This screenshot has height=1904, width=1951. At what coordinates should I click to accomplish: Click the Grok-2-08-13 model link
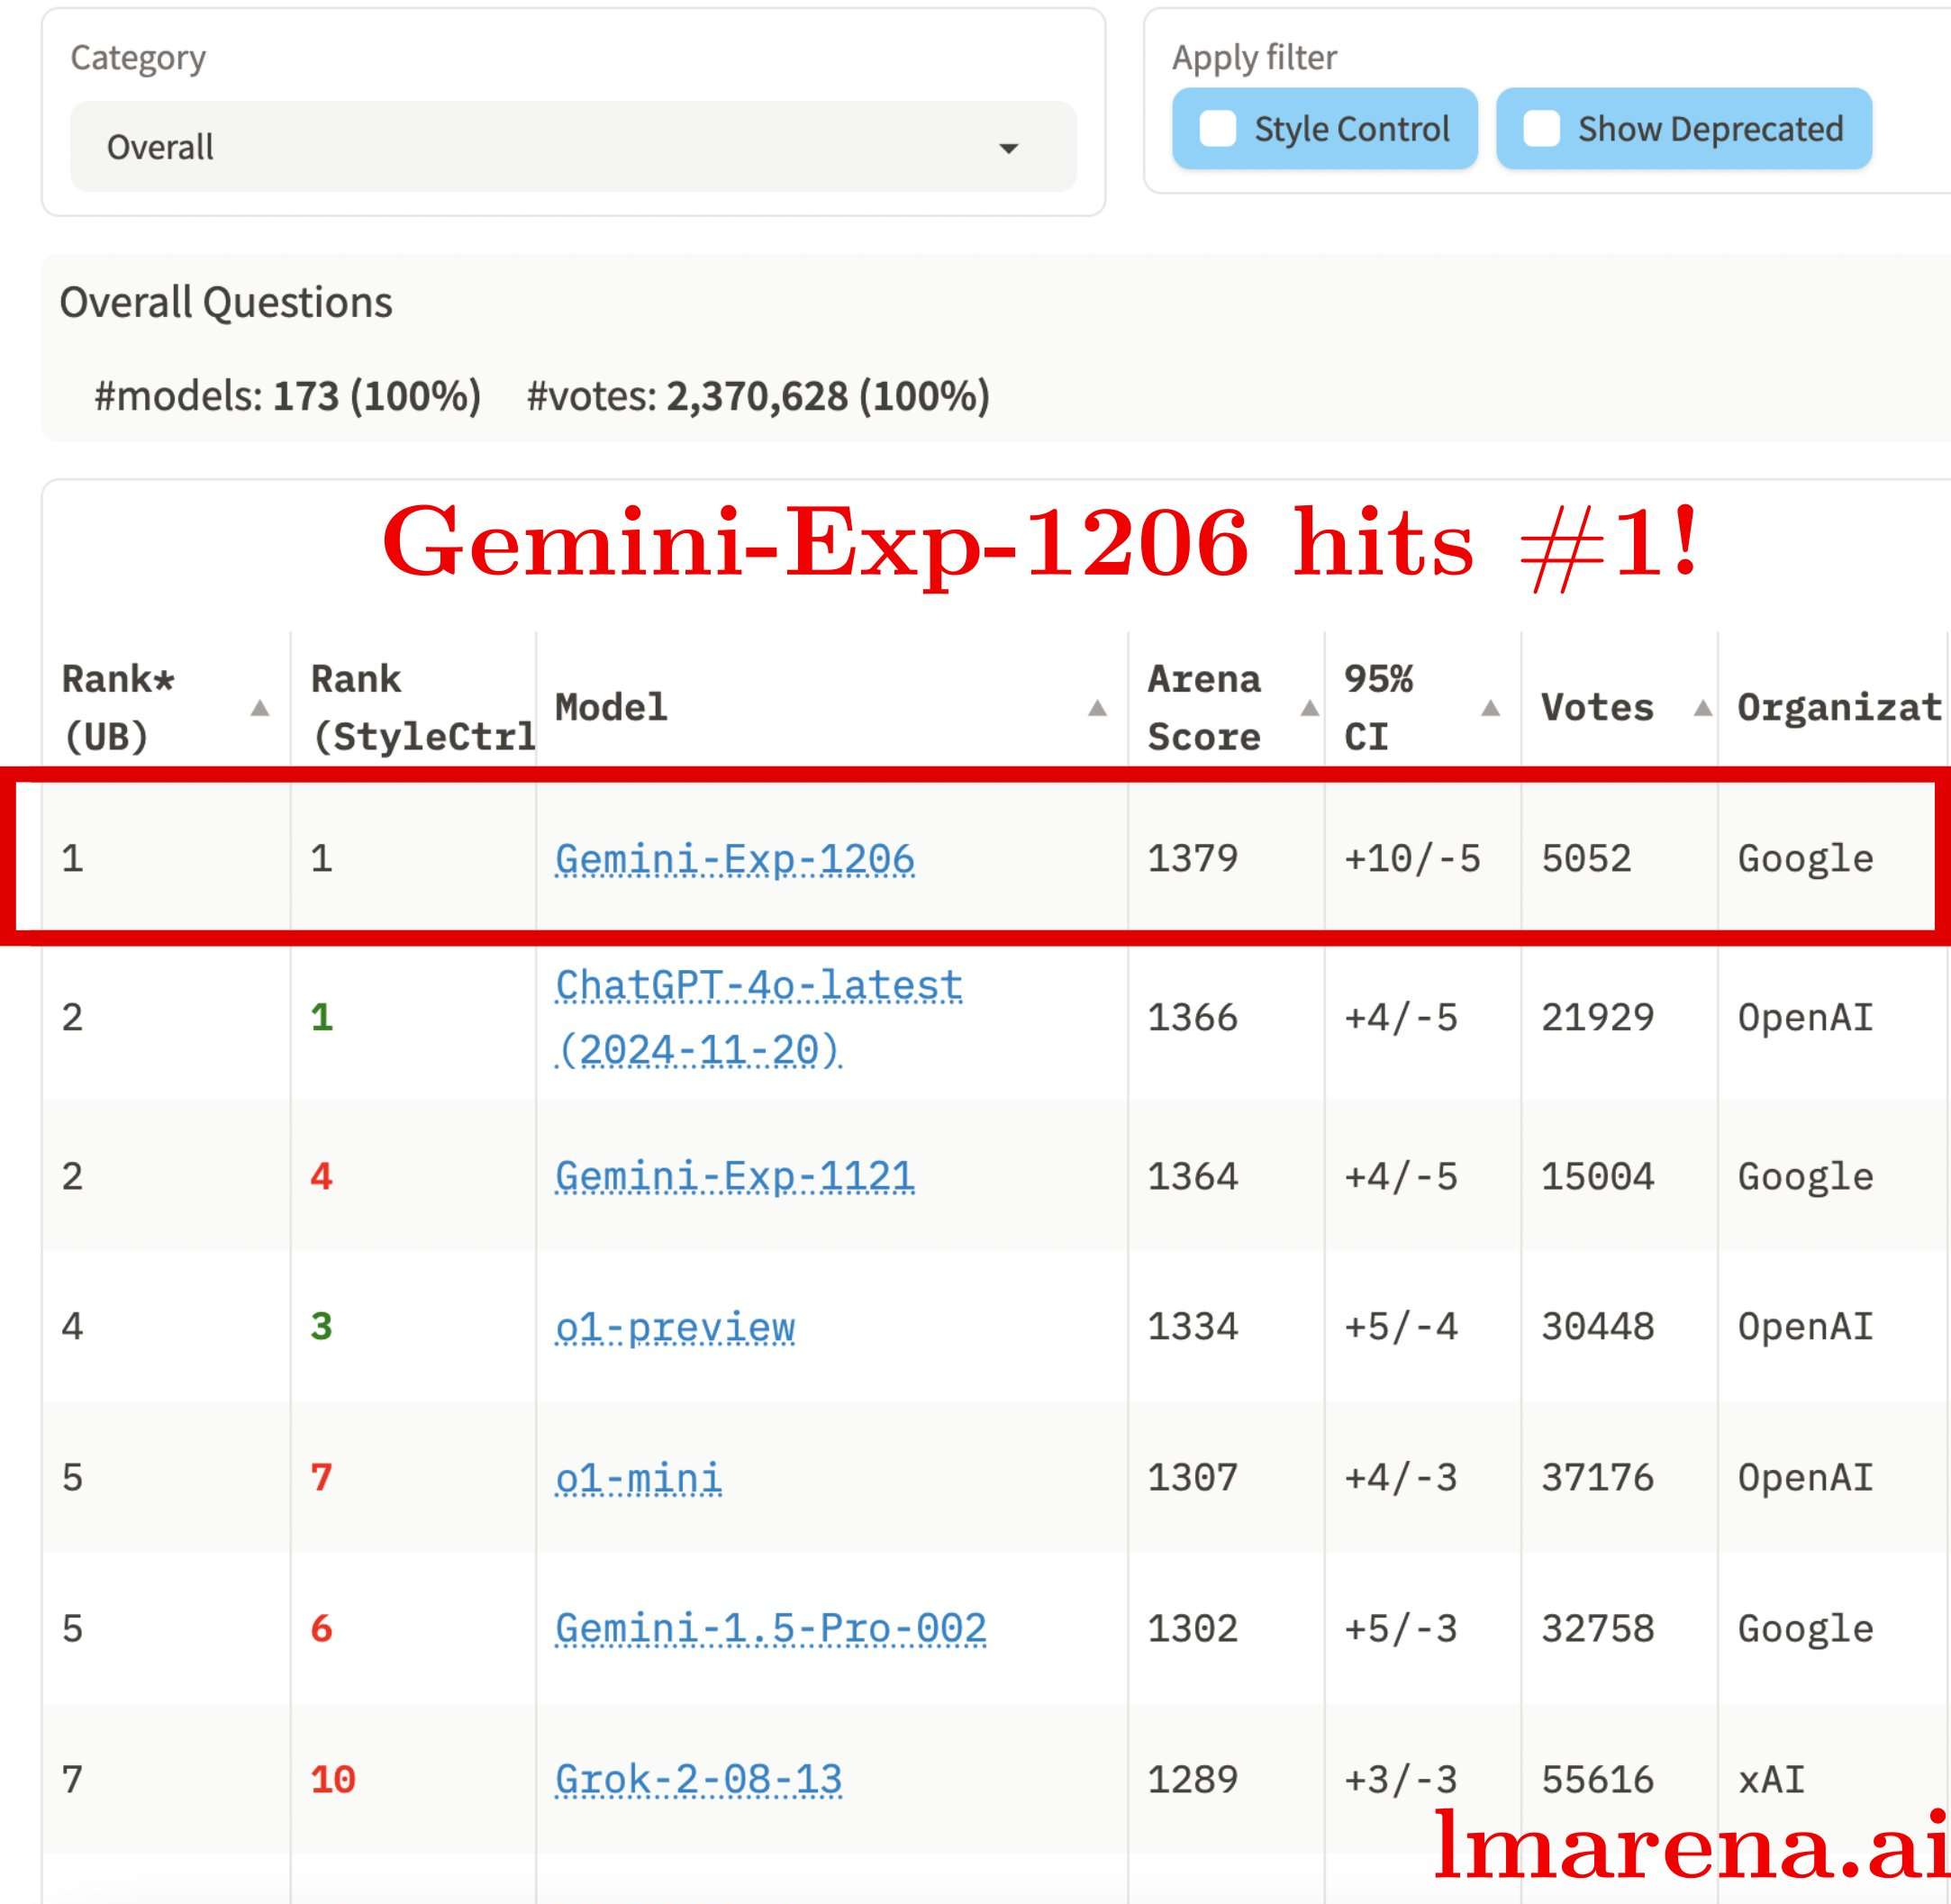pyautogui.click(x=698, y=1780)
